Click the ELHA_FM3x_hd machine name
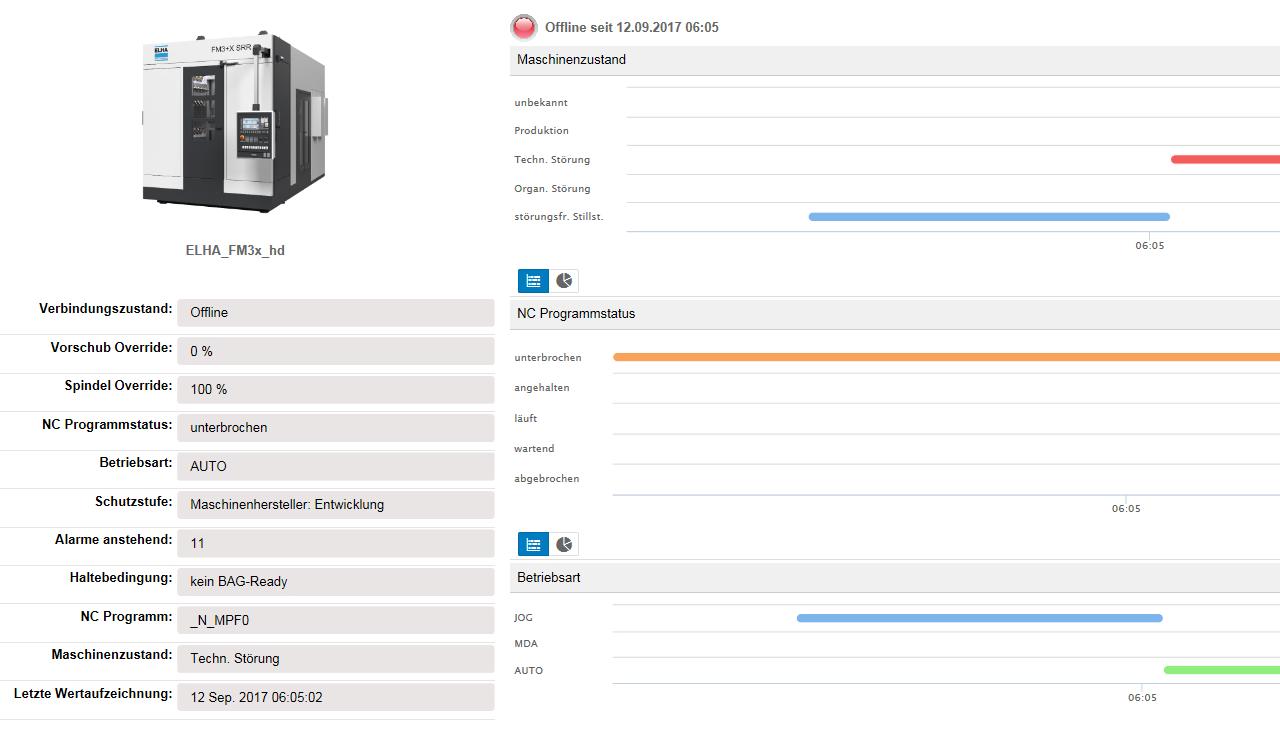Viewport: 1280px width, 730px height. coord(235,250)
